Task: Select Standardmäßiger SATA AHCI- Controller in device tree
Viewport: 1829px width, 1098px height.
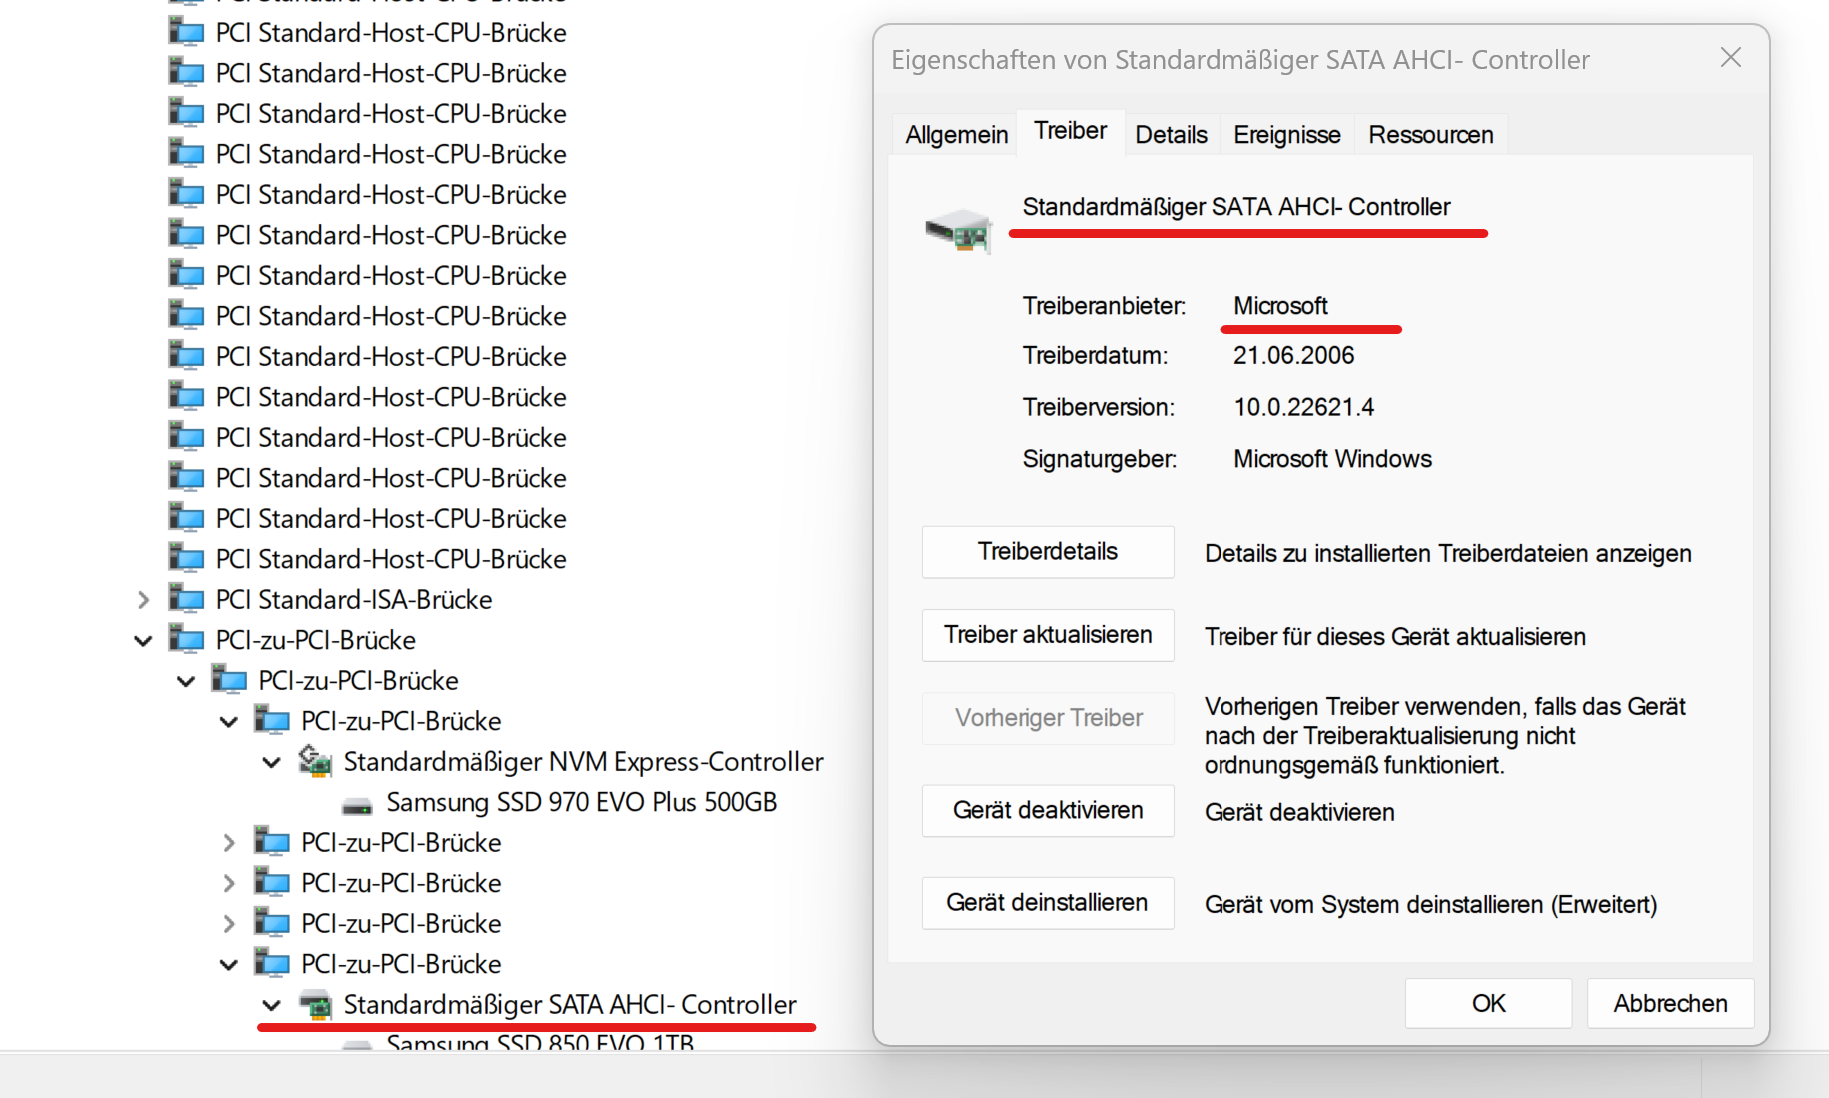Action: [x=570, y=1004]
